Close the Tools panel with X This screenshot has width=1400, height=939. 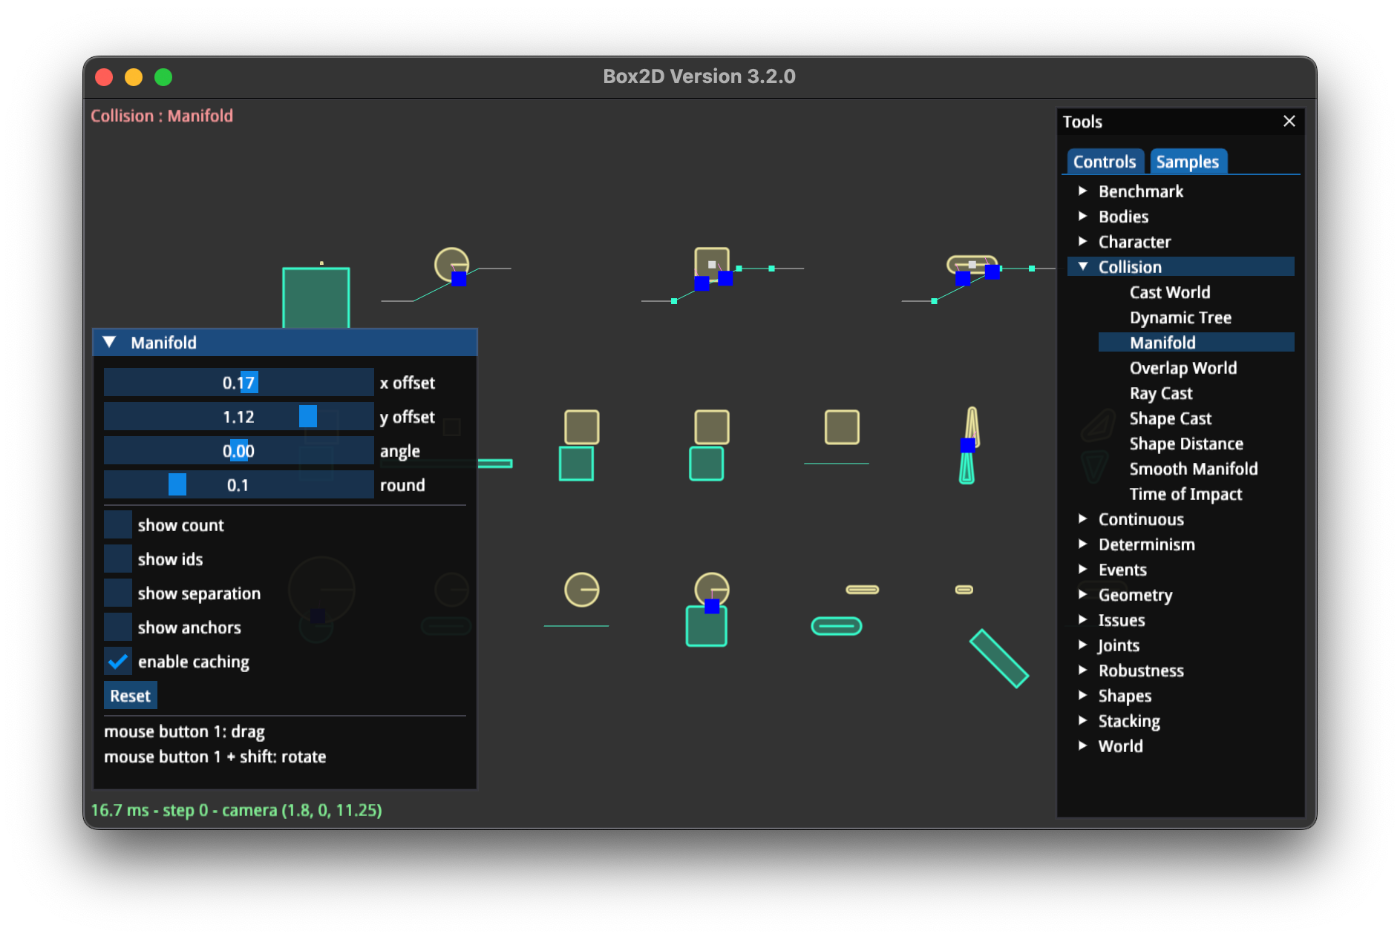(x=1289, y=121)
